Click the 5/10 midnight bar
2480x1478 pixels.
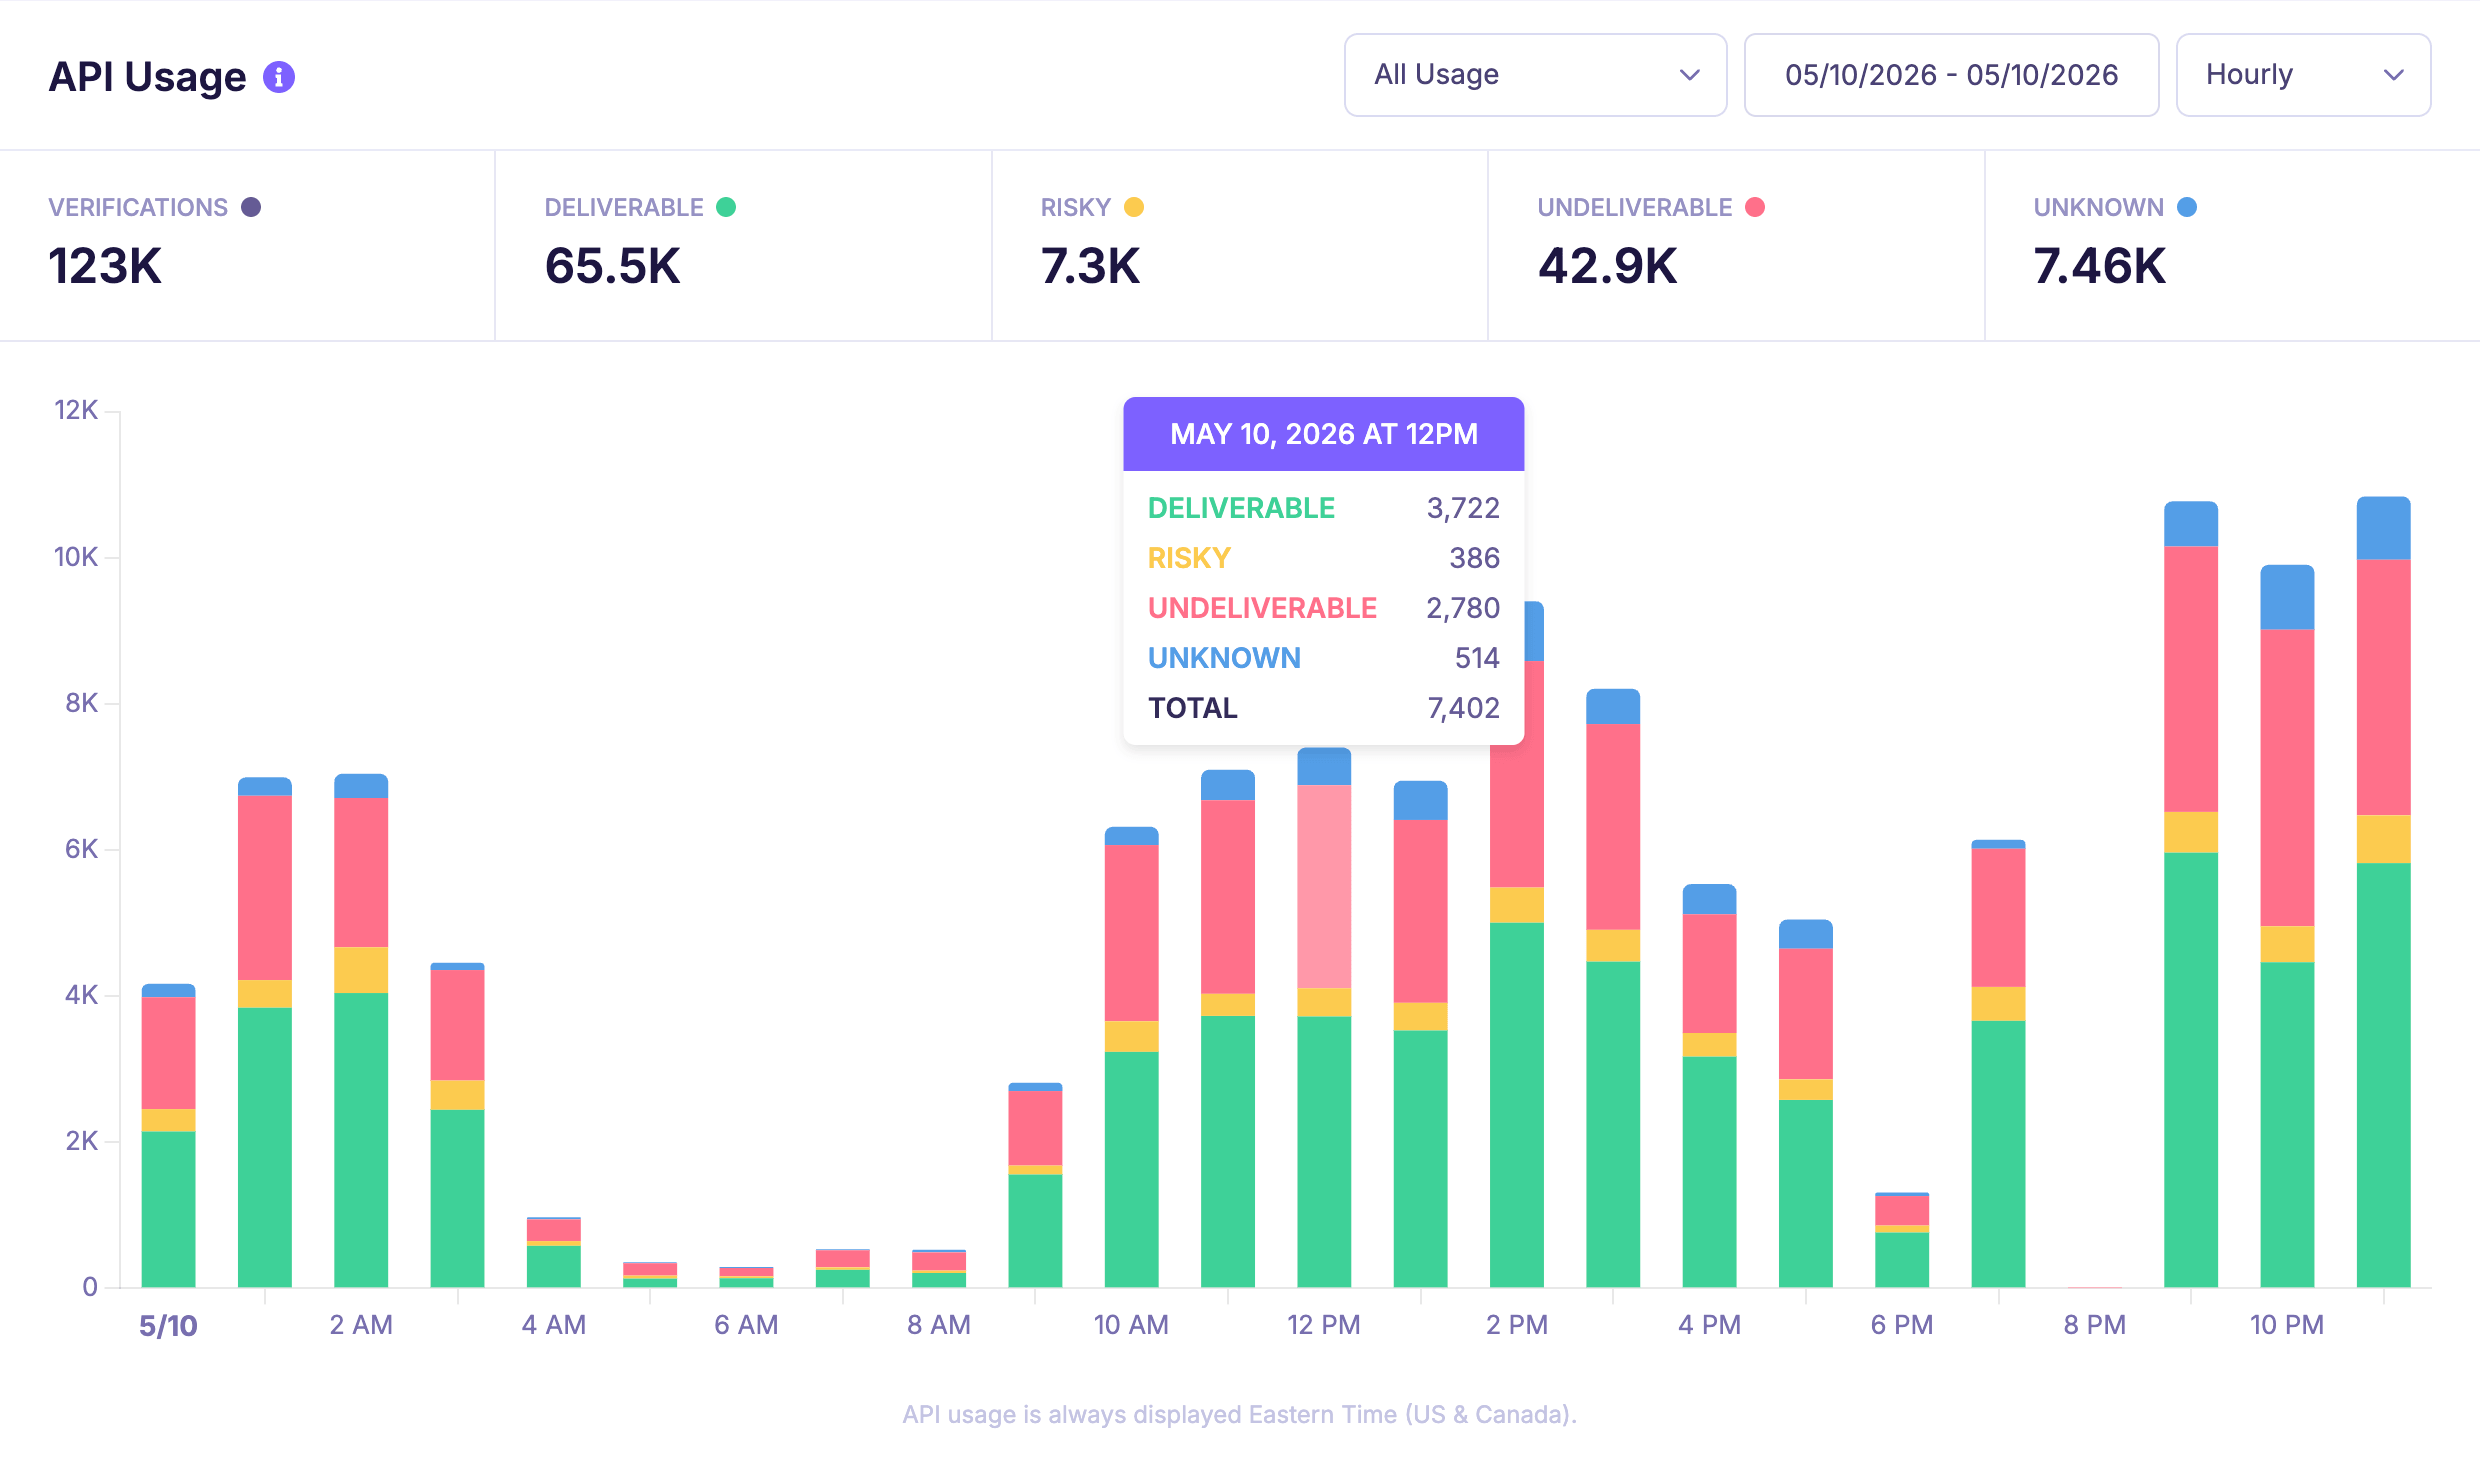[x=168, y=1135]
